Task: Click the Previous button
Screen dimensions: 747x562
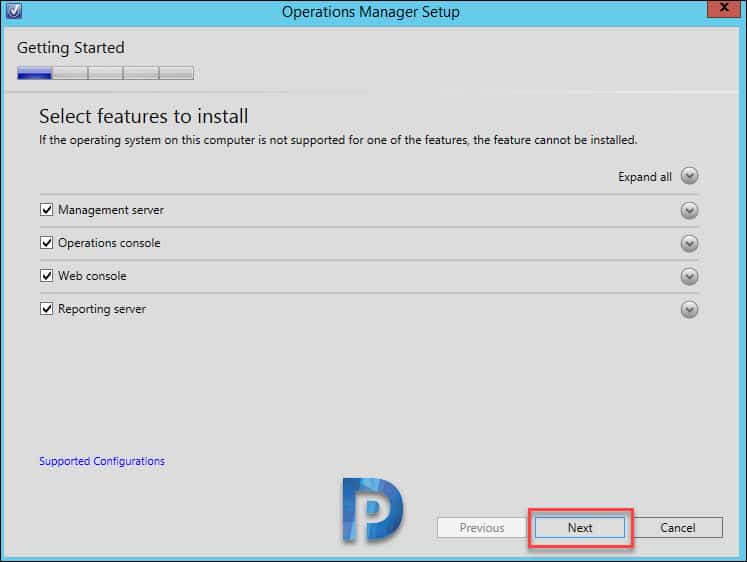Action: click(x=482, y=528)
